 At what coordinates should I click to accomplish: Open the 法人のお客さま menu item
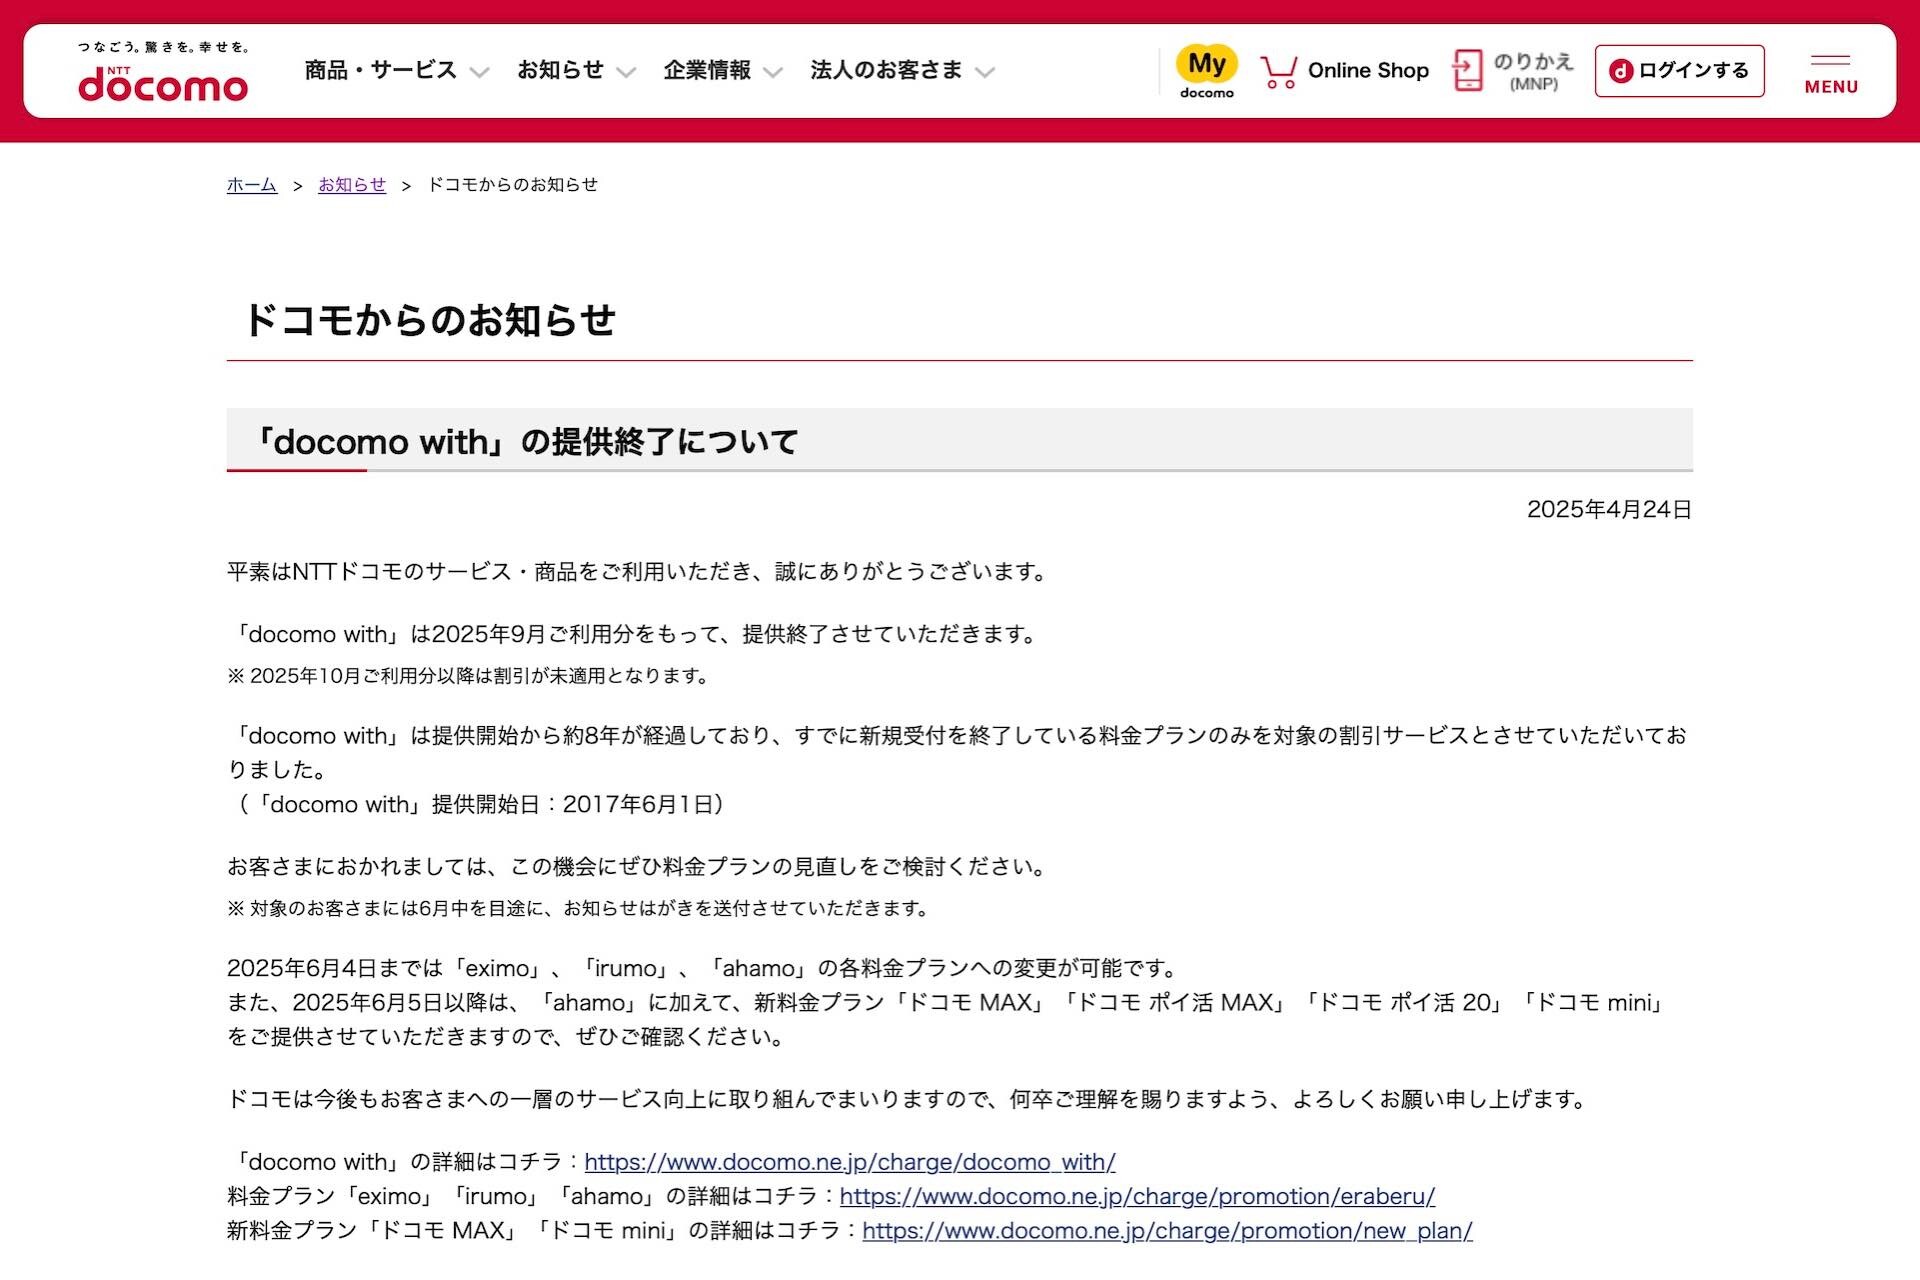886,70
